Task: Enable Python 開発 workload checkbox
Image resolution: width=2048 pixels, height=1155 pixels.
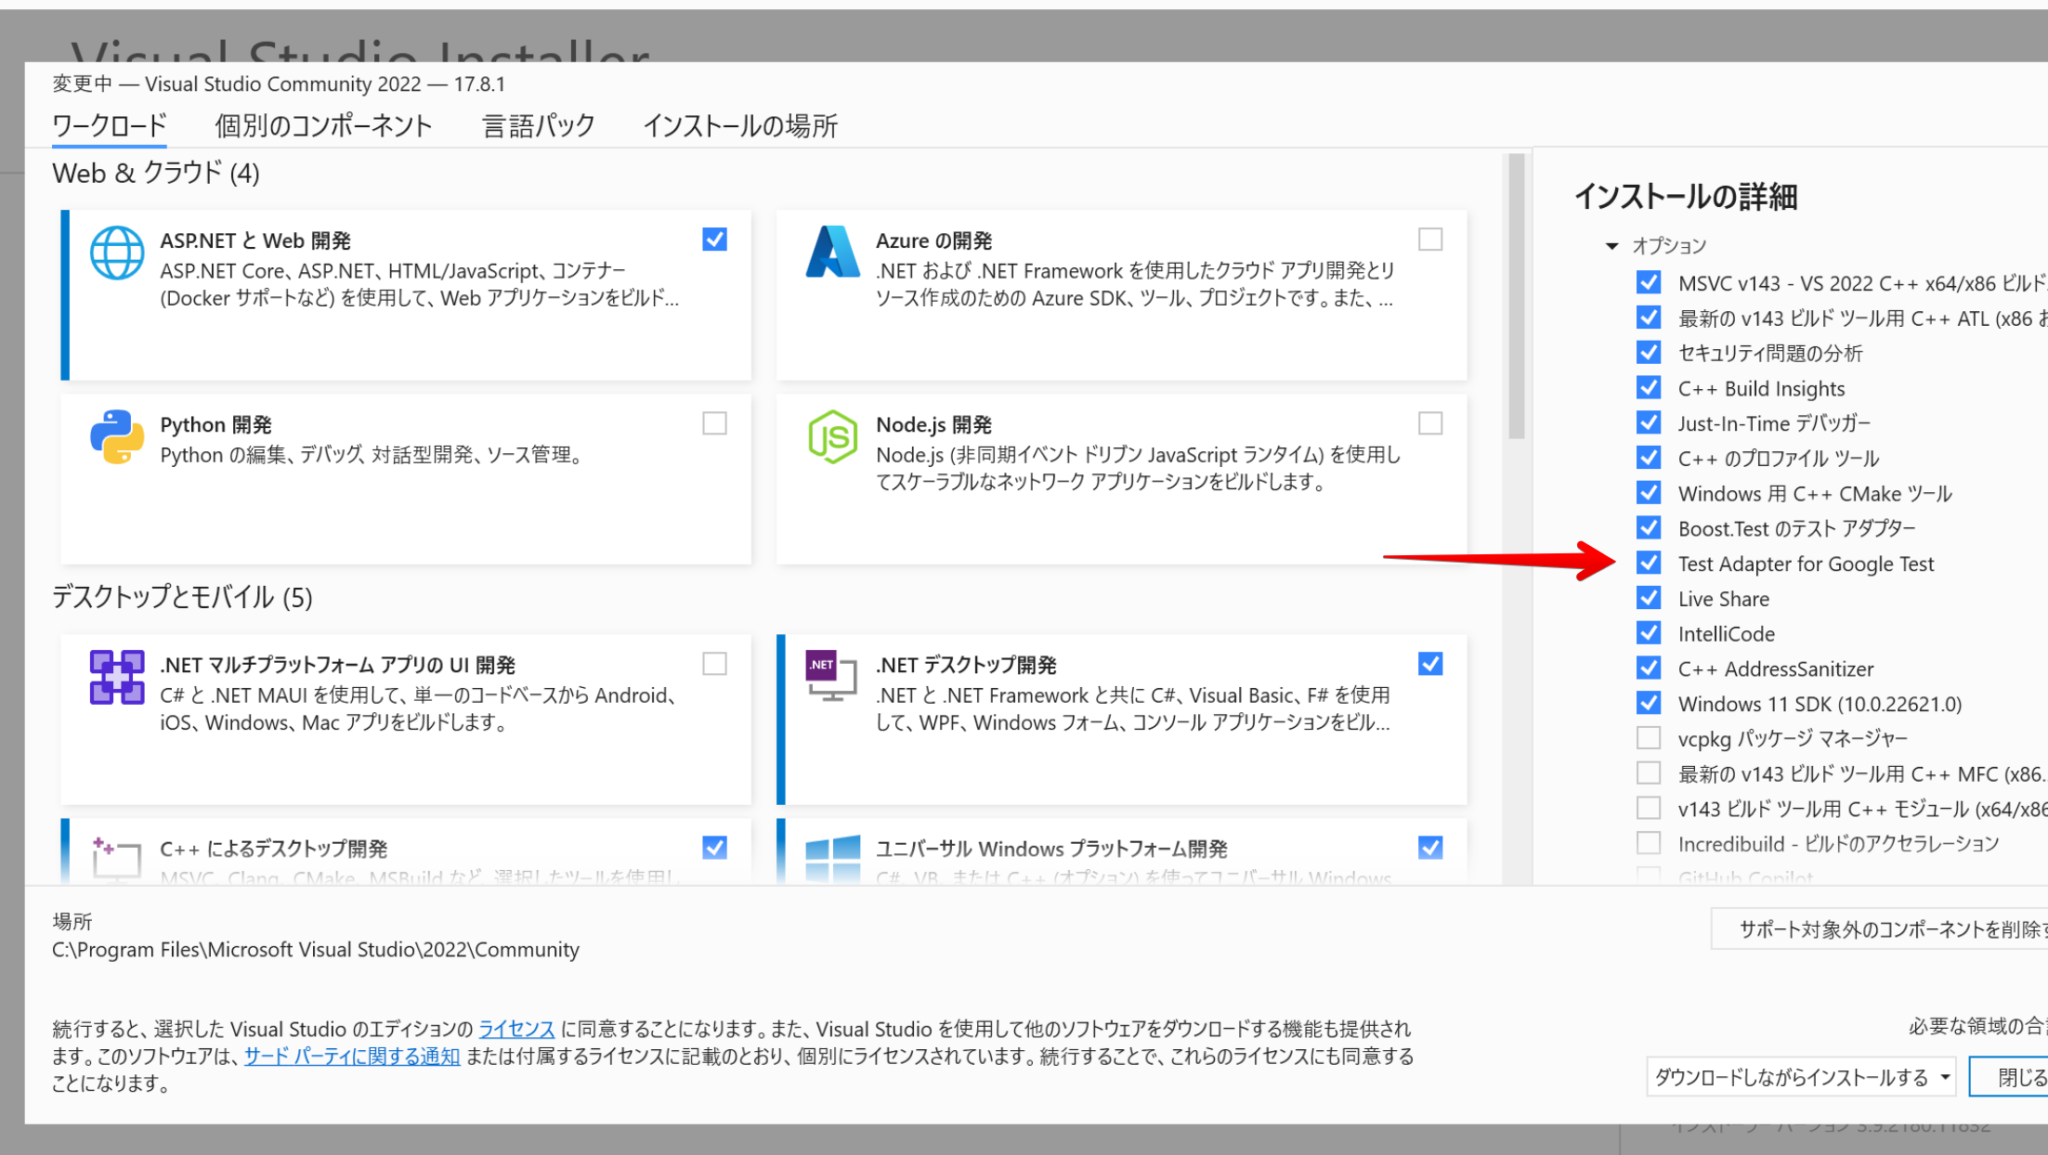Action: coord(714,424)
